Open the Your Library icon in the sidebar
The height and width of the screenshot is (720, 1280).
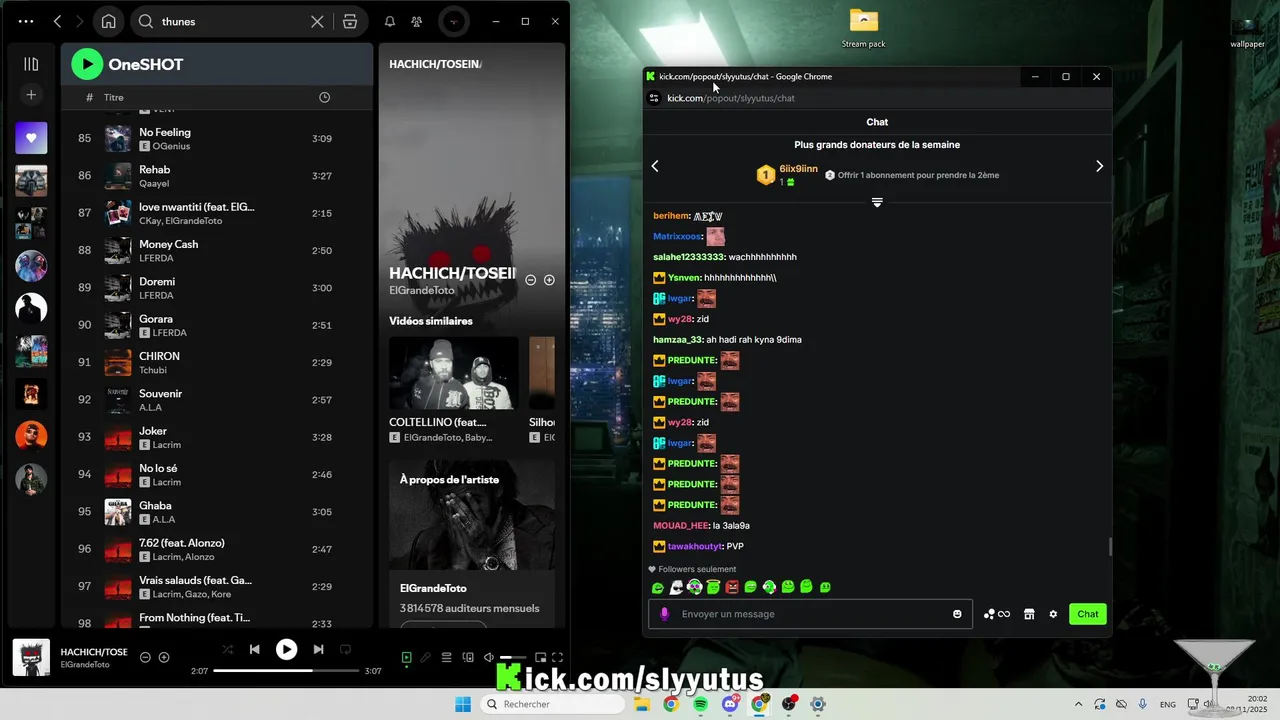coord(31,64)
